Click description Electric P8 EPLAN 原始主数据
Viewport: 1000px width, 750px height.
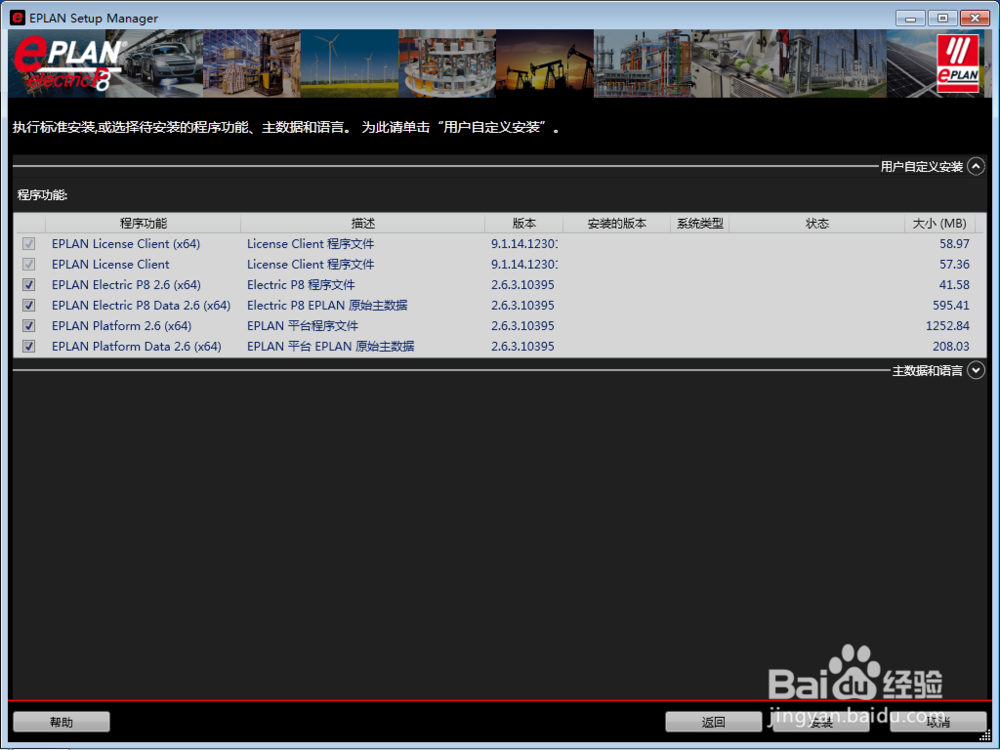point(327,305)
